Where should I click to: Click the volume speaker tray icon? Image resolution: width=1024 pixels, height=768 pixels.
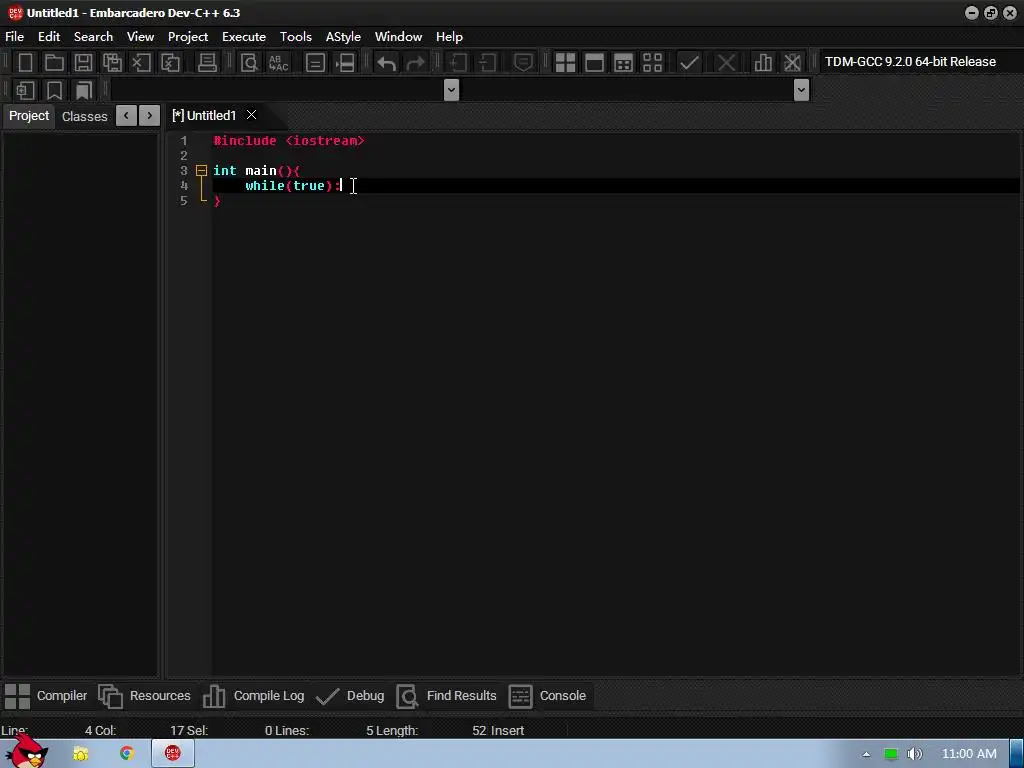click(x=914, y=754)
